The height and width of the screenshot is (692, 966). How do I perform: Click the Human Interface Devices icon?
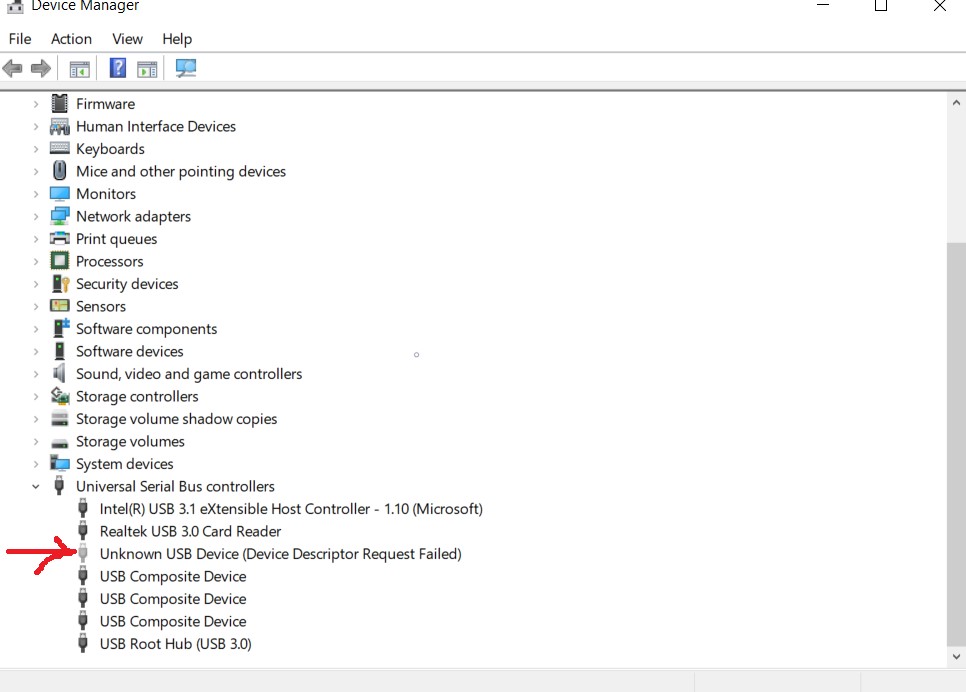60,126
